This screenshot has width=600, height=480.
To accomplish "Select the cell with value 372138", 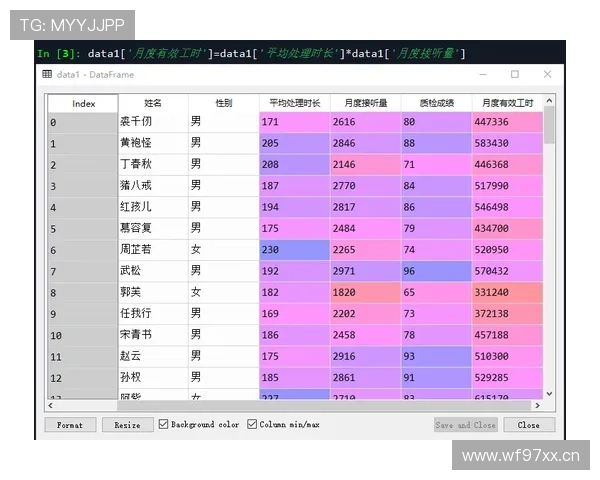I will (507, 314).
